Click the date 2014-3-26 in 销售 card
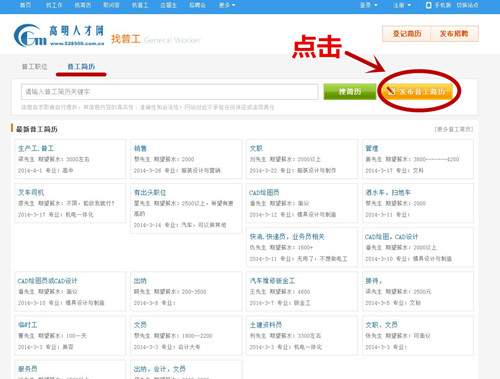Screen dimensions: 500x379 pos(147,170)
